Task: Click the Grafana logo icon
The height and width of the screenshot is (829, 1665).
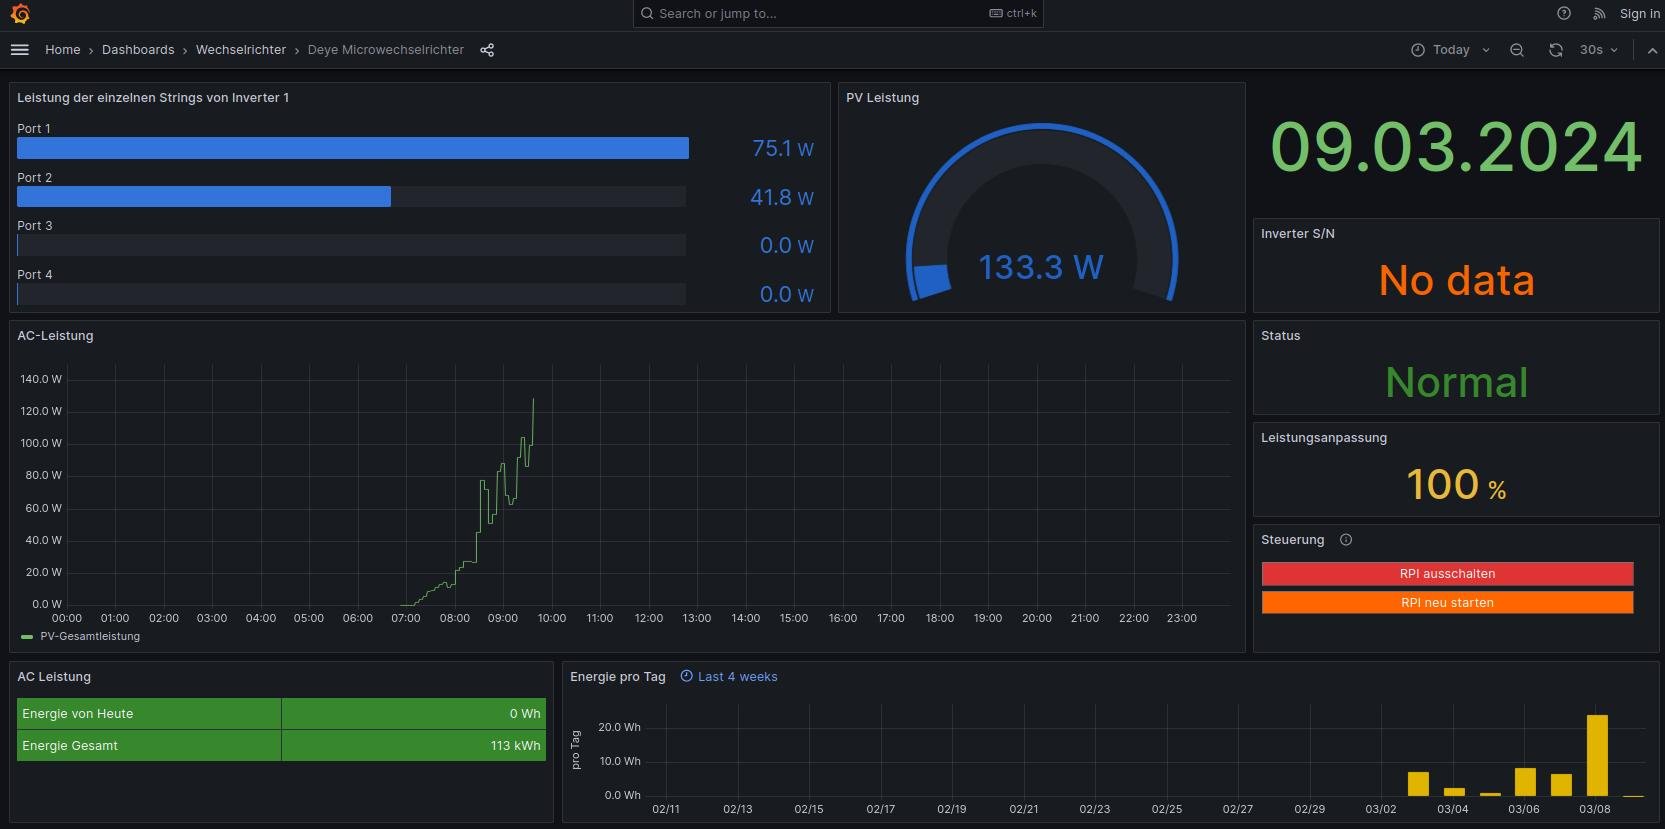Action: coord(20,14)
